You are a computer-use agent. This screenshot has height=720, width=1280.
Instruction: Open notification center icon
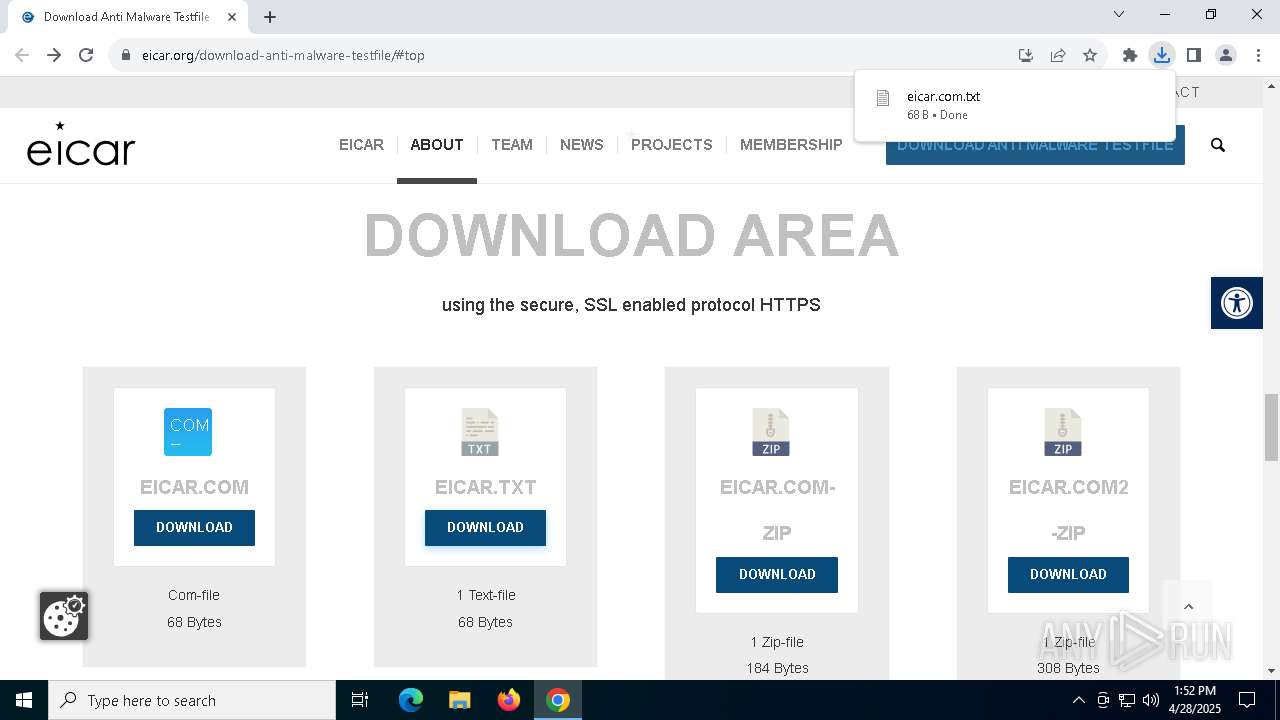tap(1247, 700)
